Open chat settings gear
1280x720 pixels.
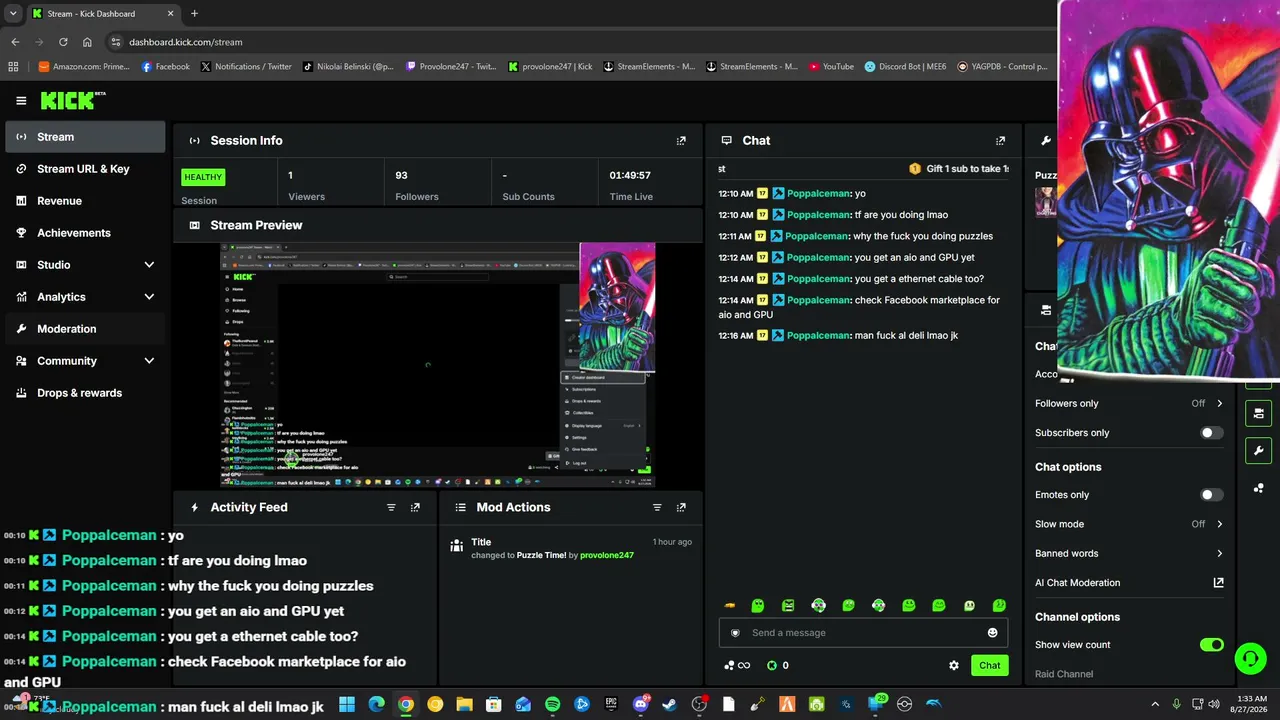pos(954,666)
